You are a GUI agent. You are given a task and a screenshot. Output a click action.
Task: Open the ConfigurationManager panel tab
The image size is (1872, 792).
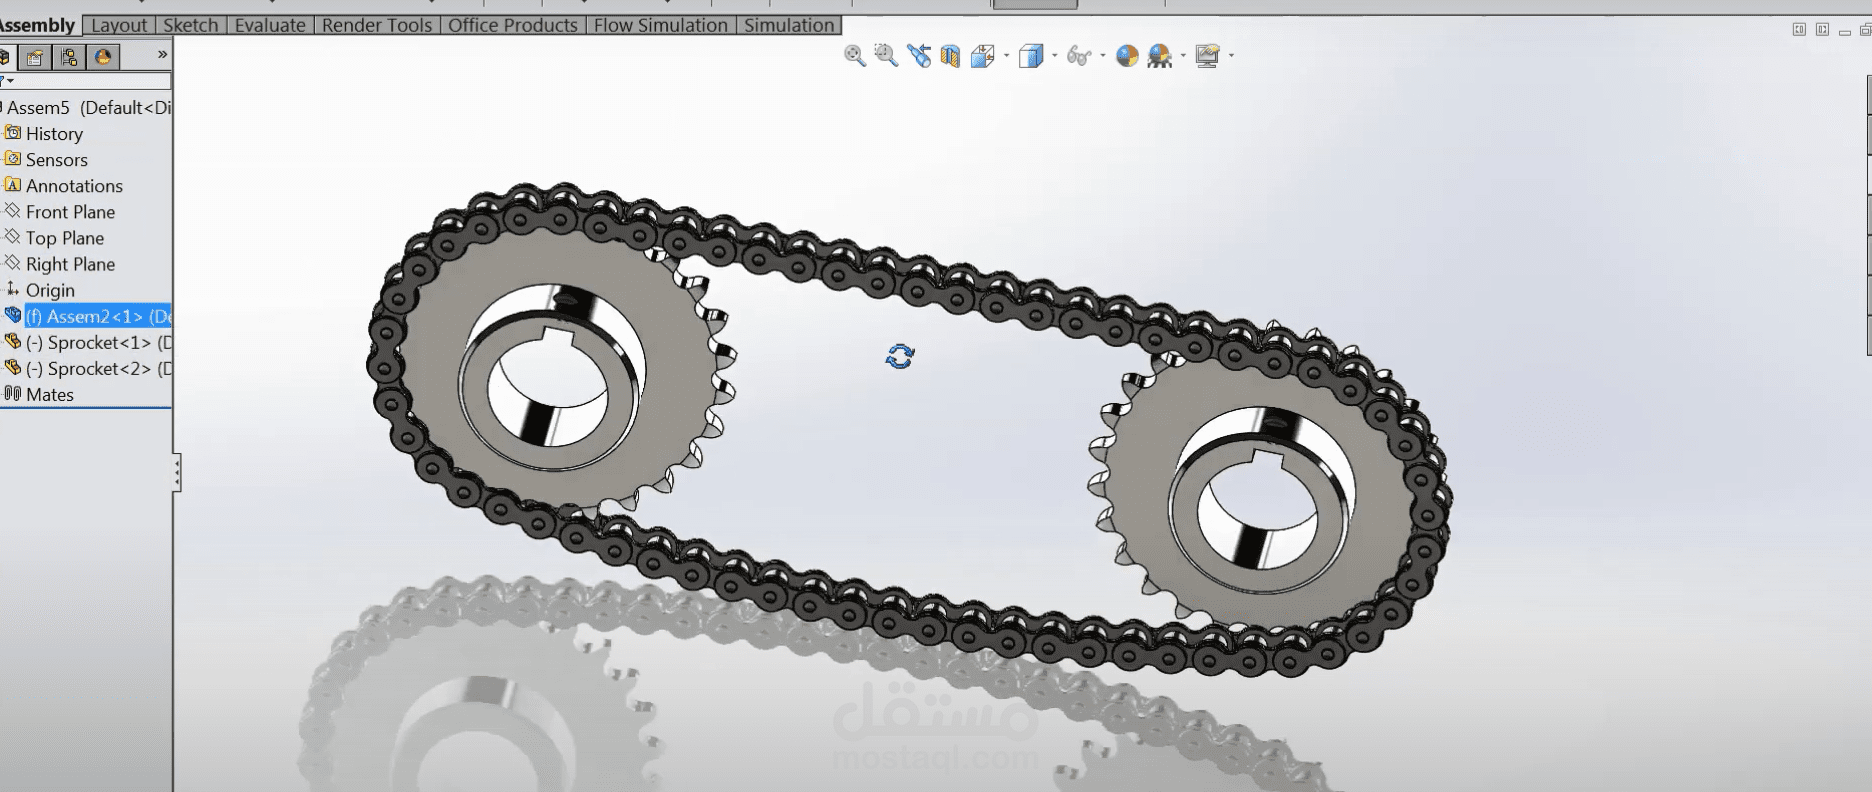pos(69,57)
